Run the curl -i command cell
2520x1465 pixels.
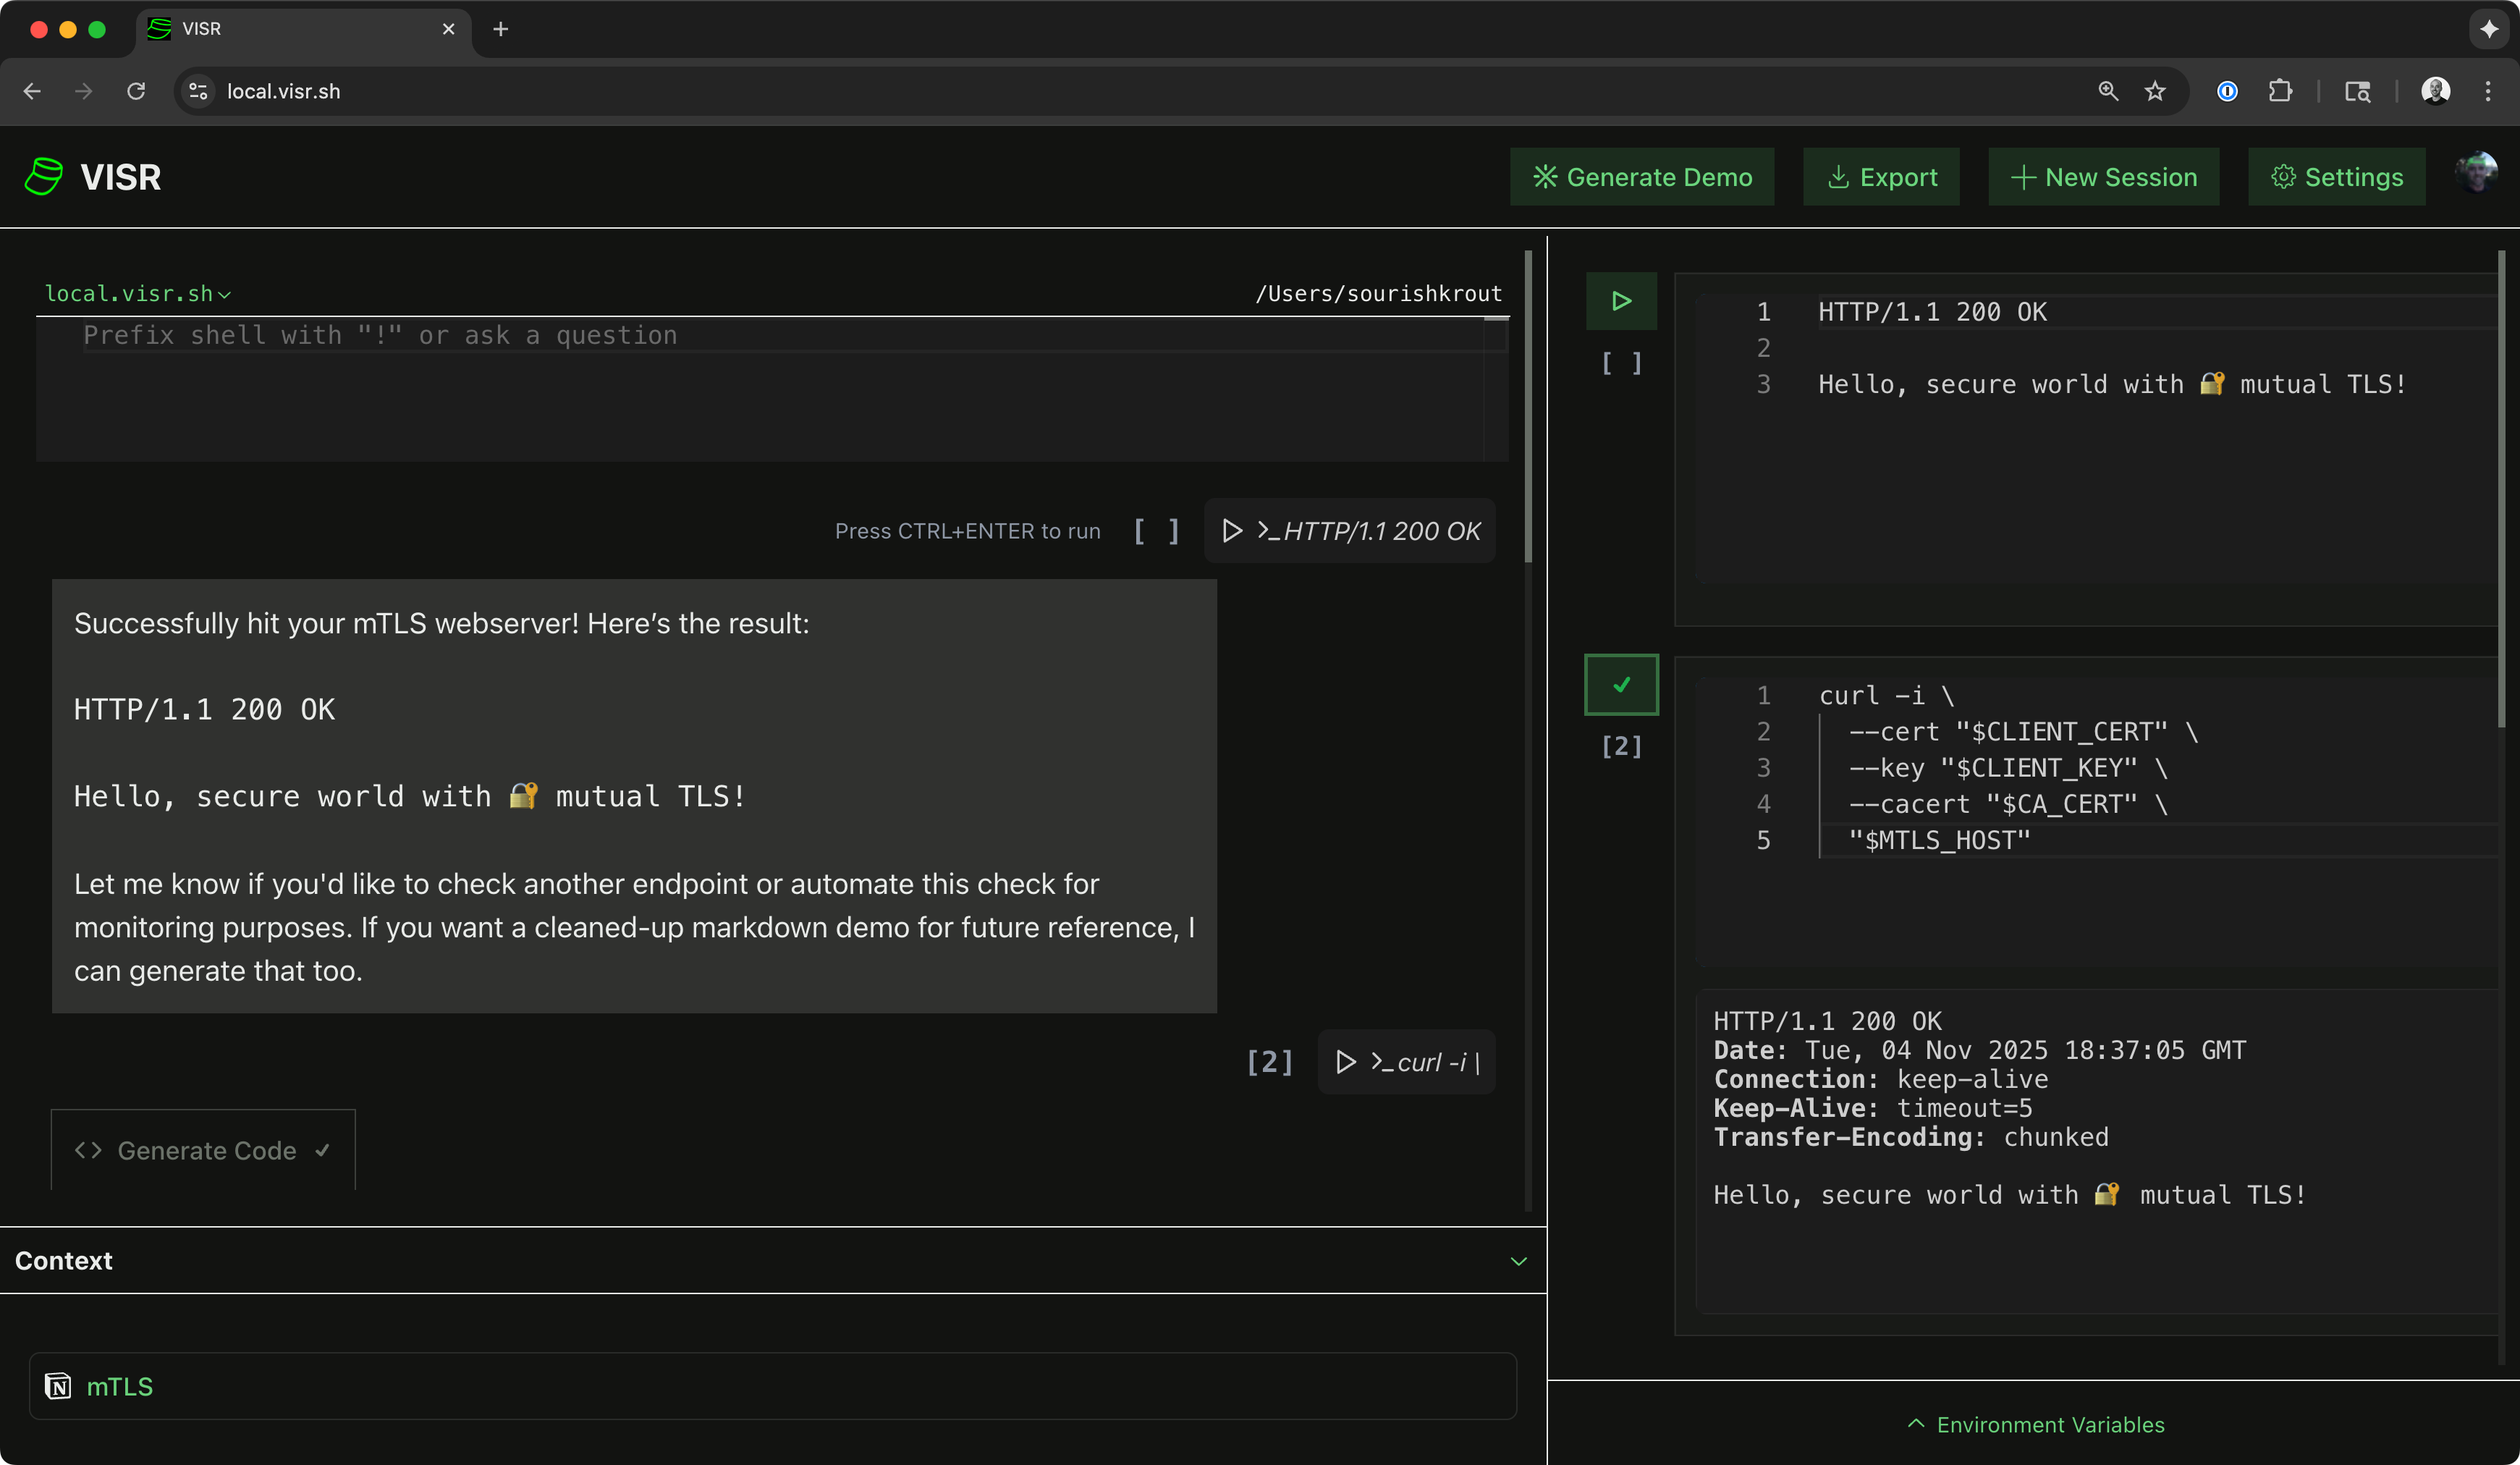click(1404, 1062)
